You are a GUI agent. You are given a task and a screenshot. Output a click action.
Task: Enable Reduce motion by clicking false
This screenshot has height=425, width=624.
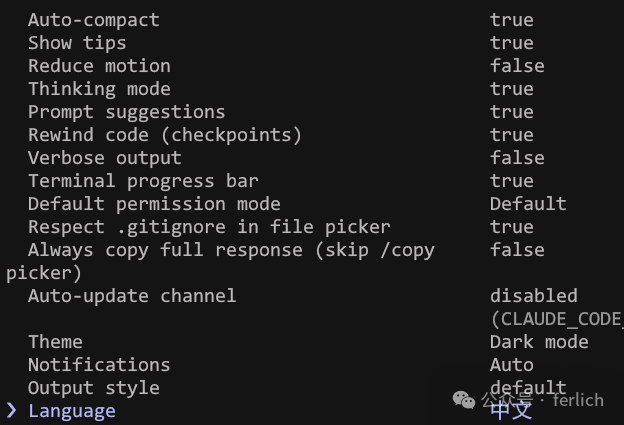[x=517, y=66]
